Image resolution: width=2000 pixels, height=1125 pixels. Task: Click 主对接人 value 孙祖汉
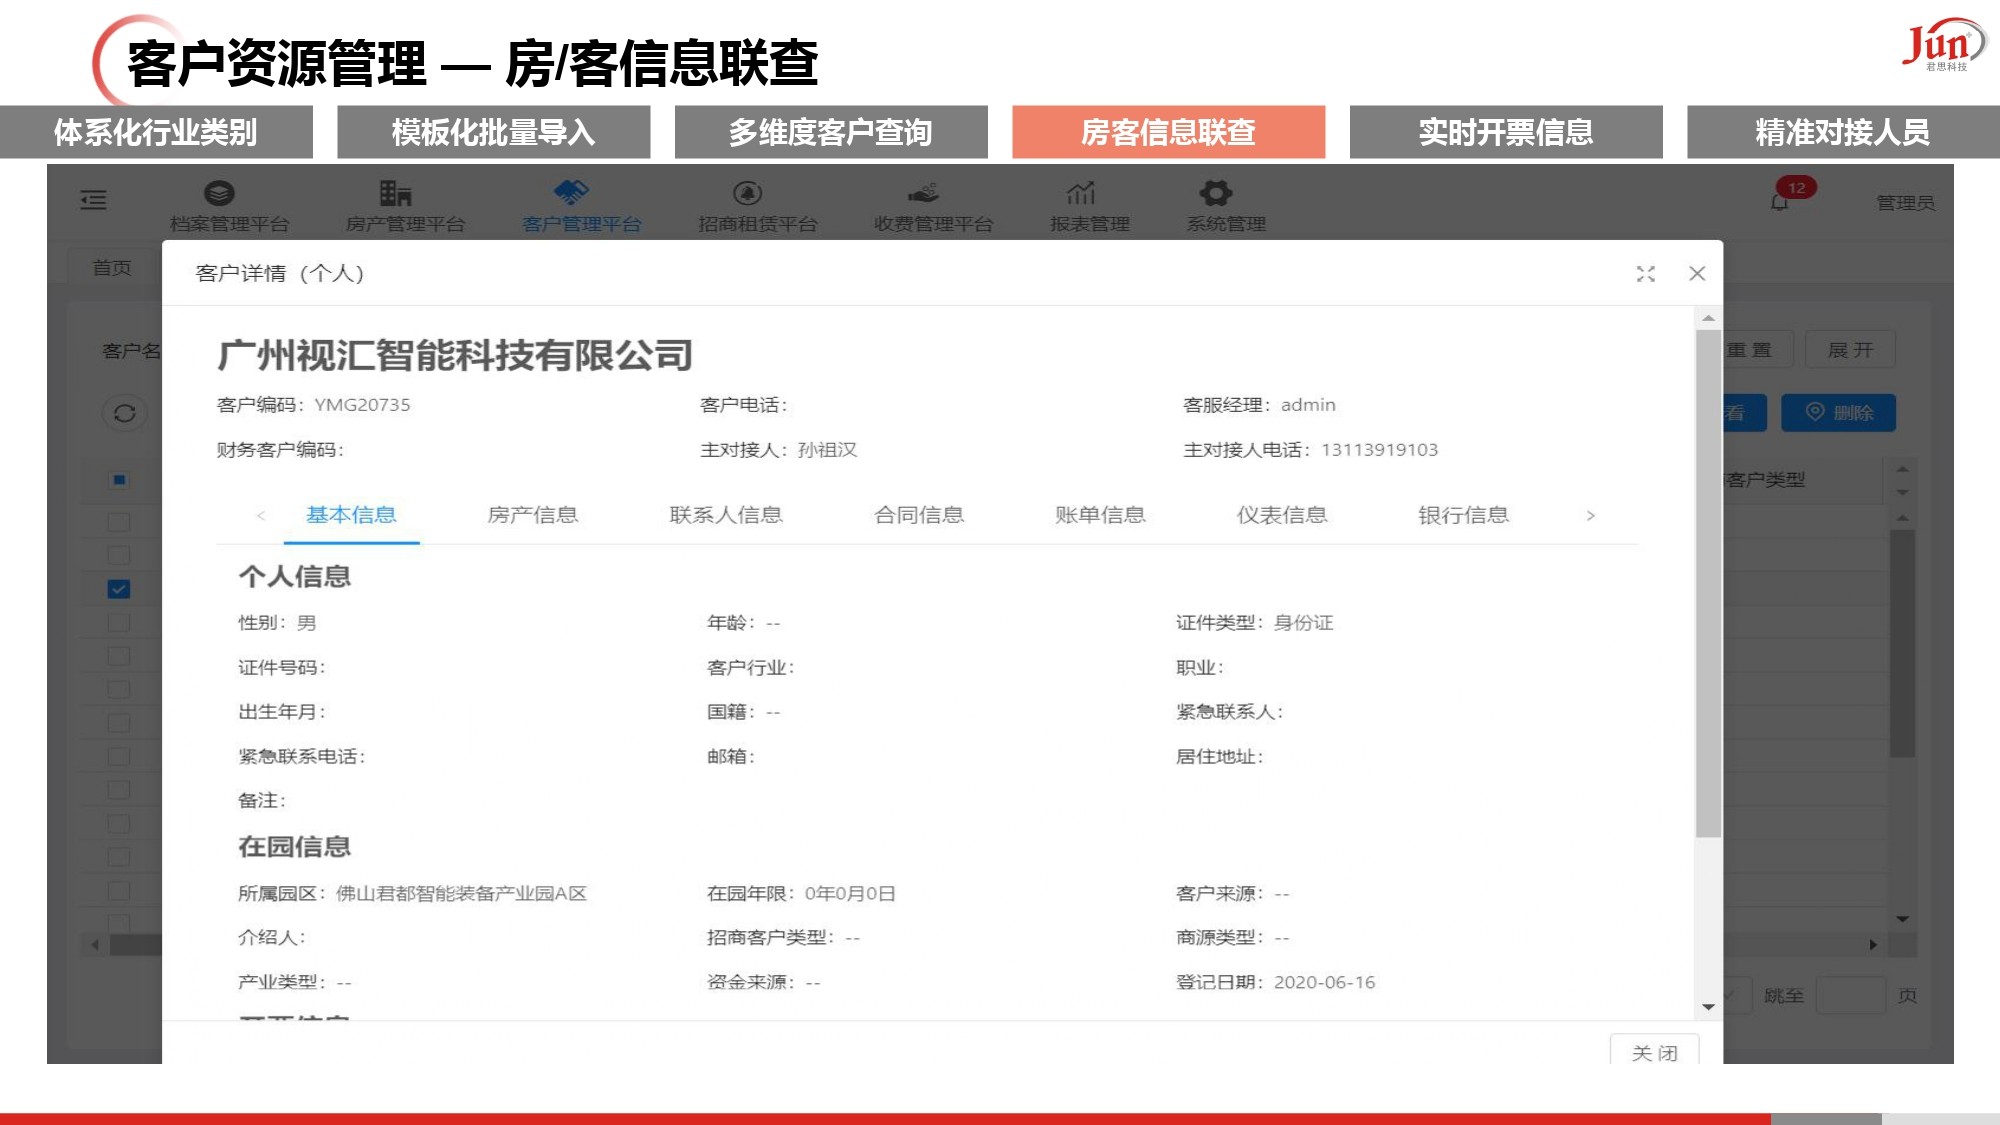pyautogui.click(x=827, y=450)
